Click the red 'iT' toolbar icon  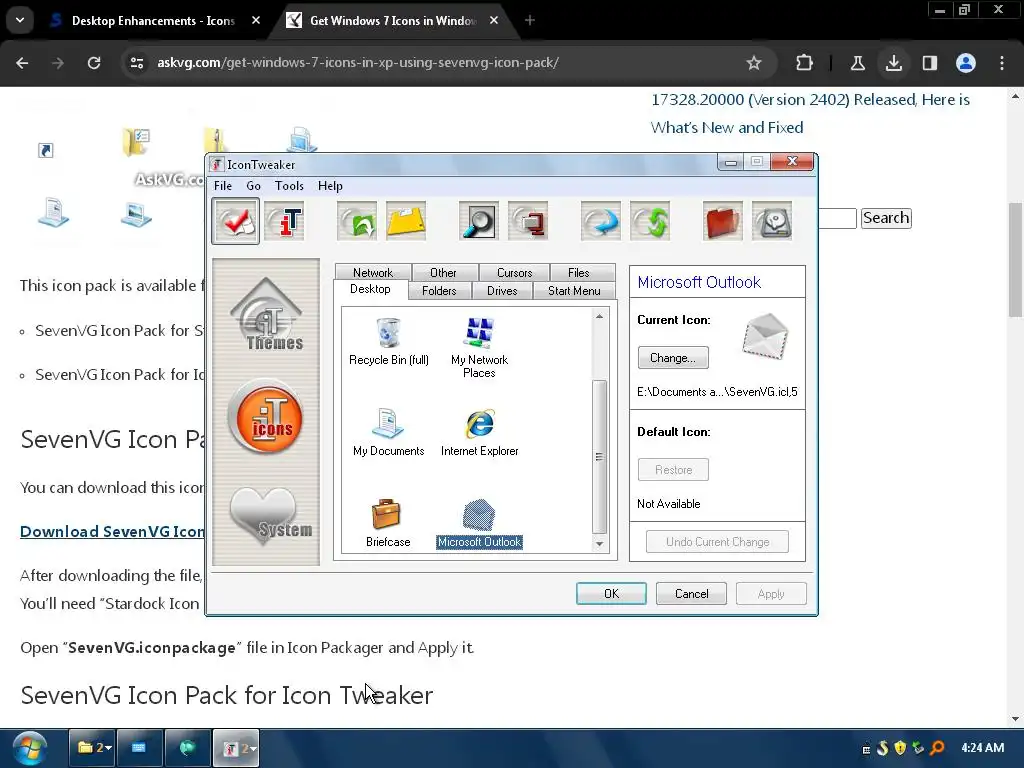tap(285, 222)
